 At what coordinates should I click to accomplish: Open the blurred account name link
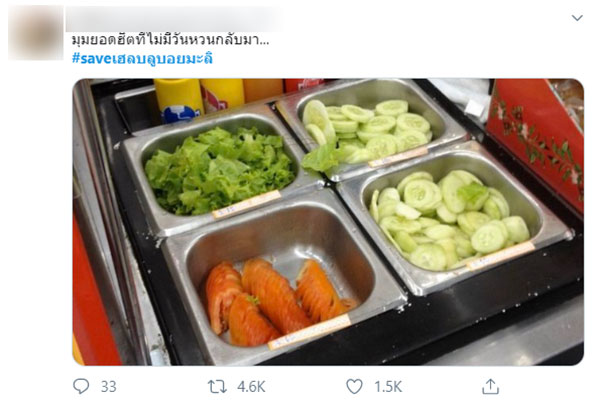(x=174, y=19)
